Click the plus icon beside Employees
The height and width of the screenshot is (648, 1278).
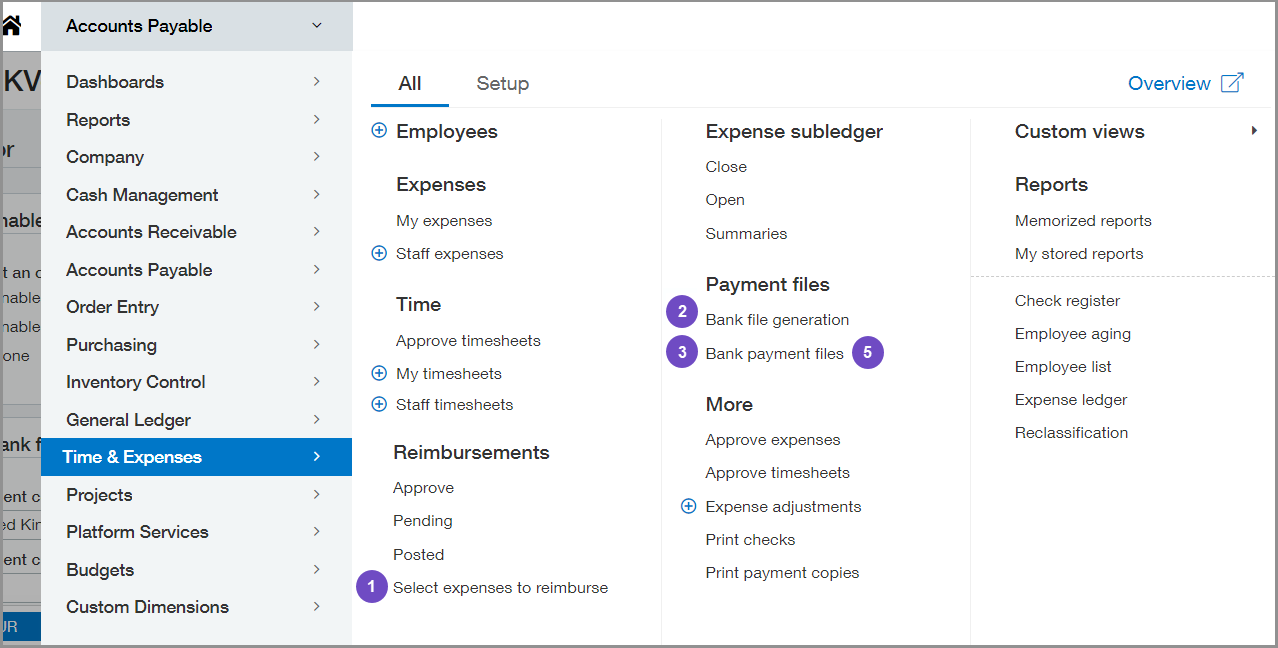(x=379, y=131)
